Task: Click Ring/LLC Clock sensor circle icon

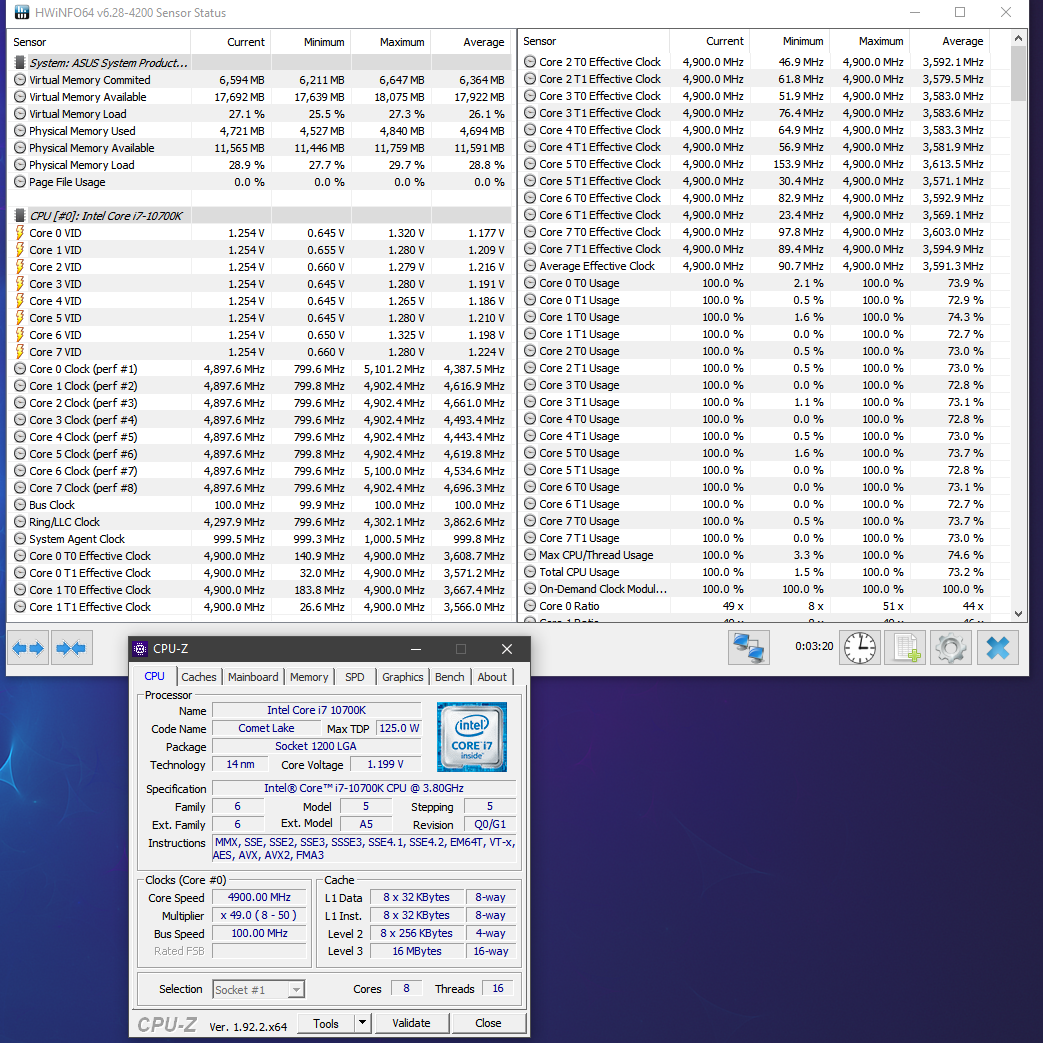Action: click(x=20, y=522)
